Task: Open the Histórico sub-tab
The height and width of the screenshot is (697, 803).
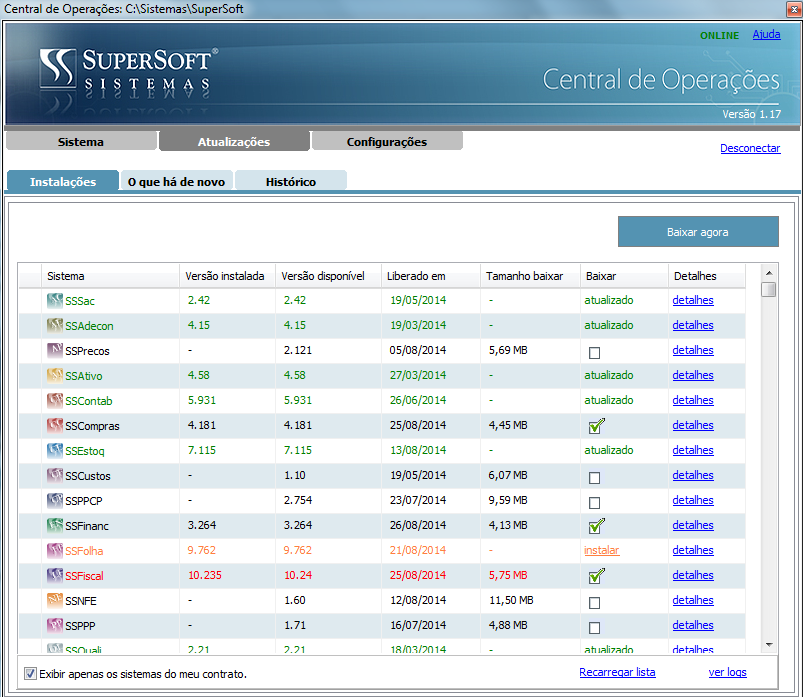Action: 291,181
